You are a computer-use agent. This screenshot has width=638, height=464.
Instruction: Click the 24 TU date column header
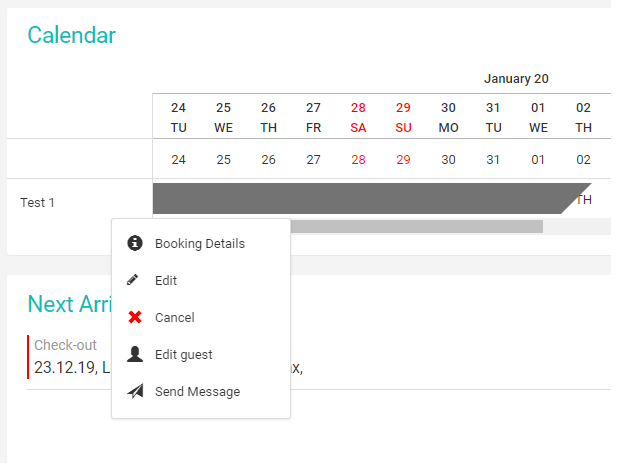[178, 117]
